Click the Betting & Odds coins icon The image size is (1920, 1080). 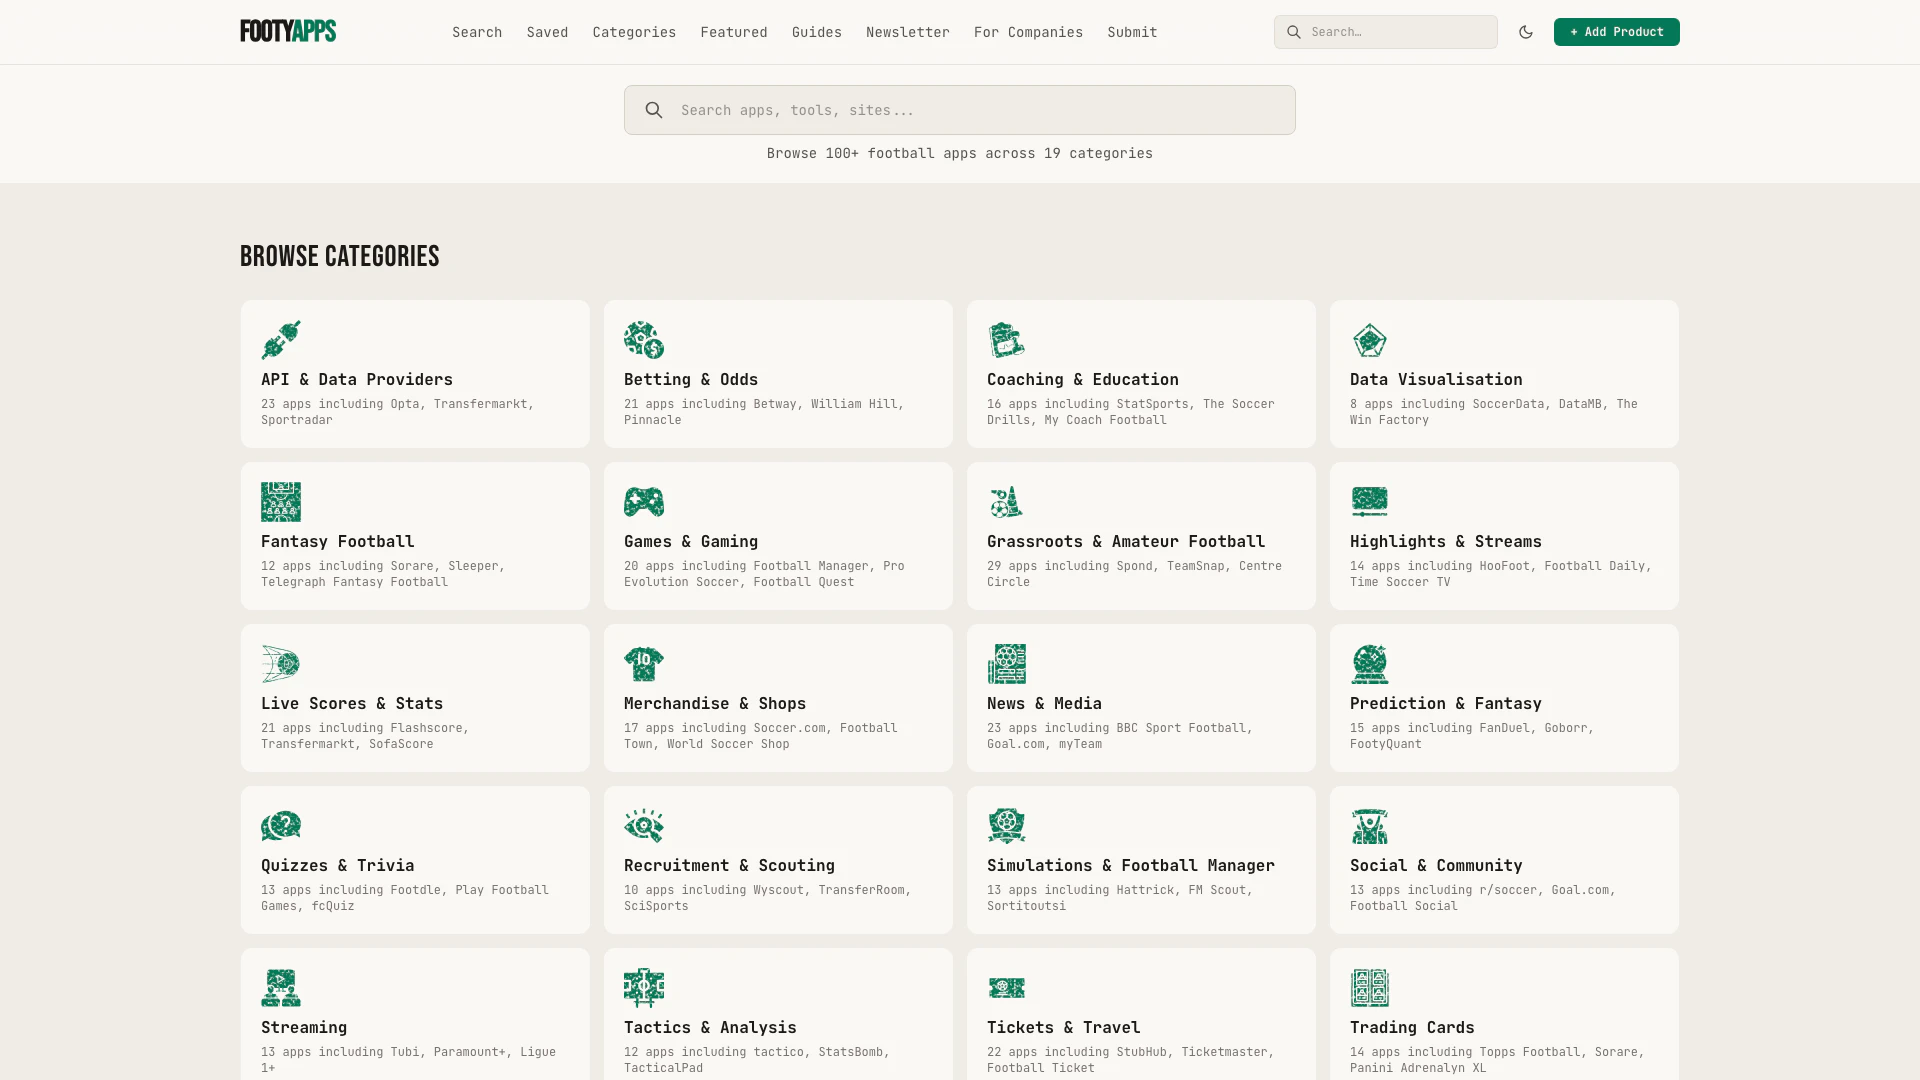tap(644, 340)
